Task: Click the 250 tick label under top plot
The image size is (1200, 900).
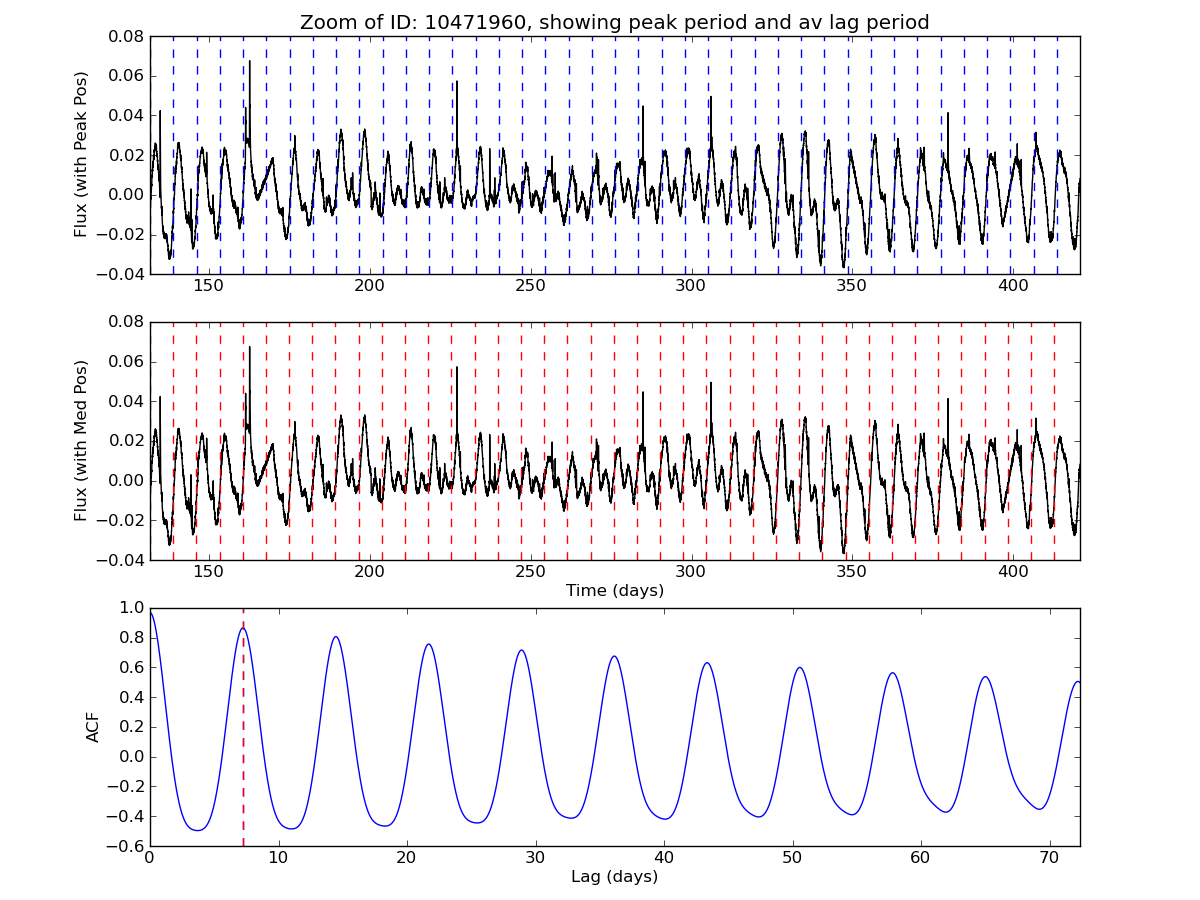Action: pyautogui.click(x=530, y=286)
